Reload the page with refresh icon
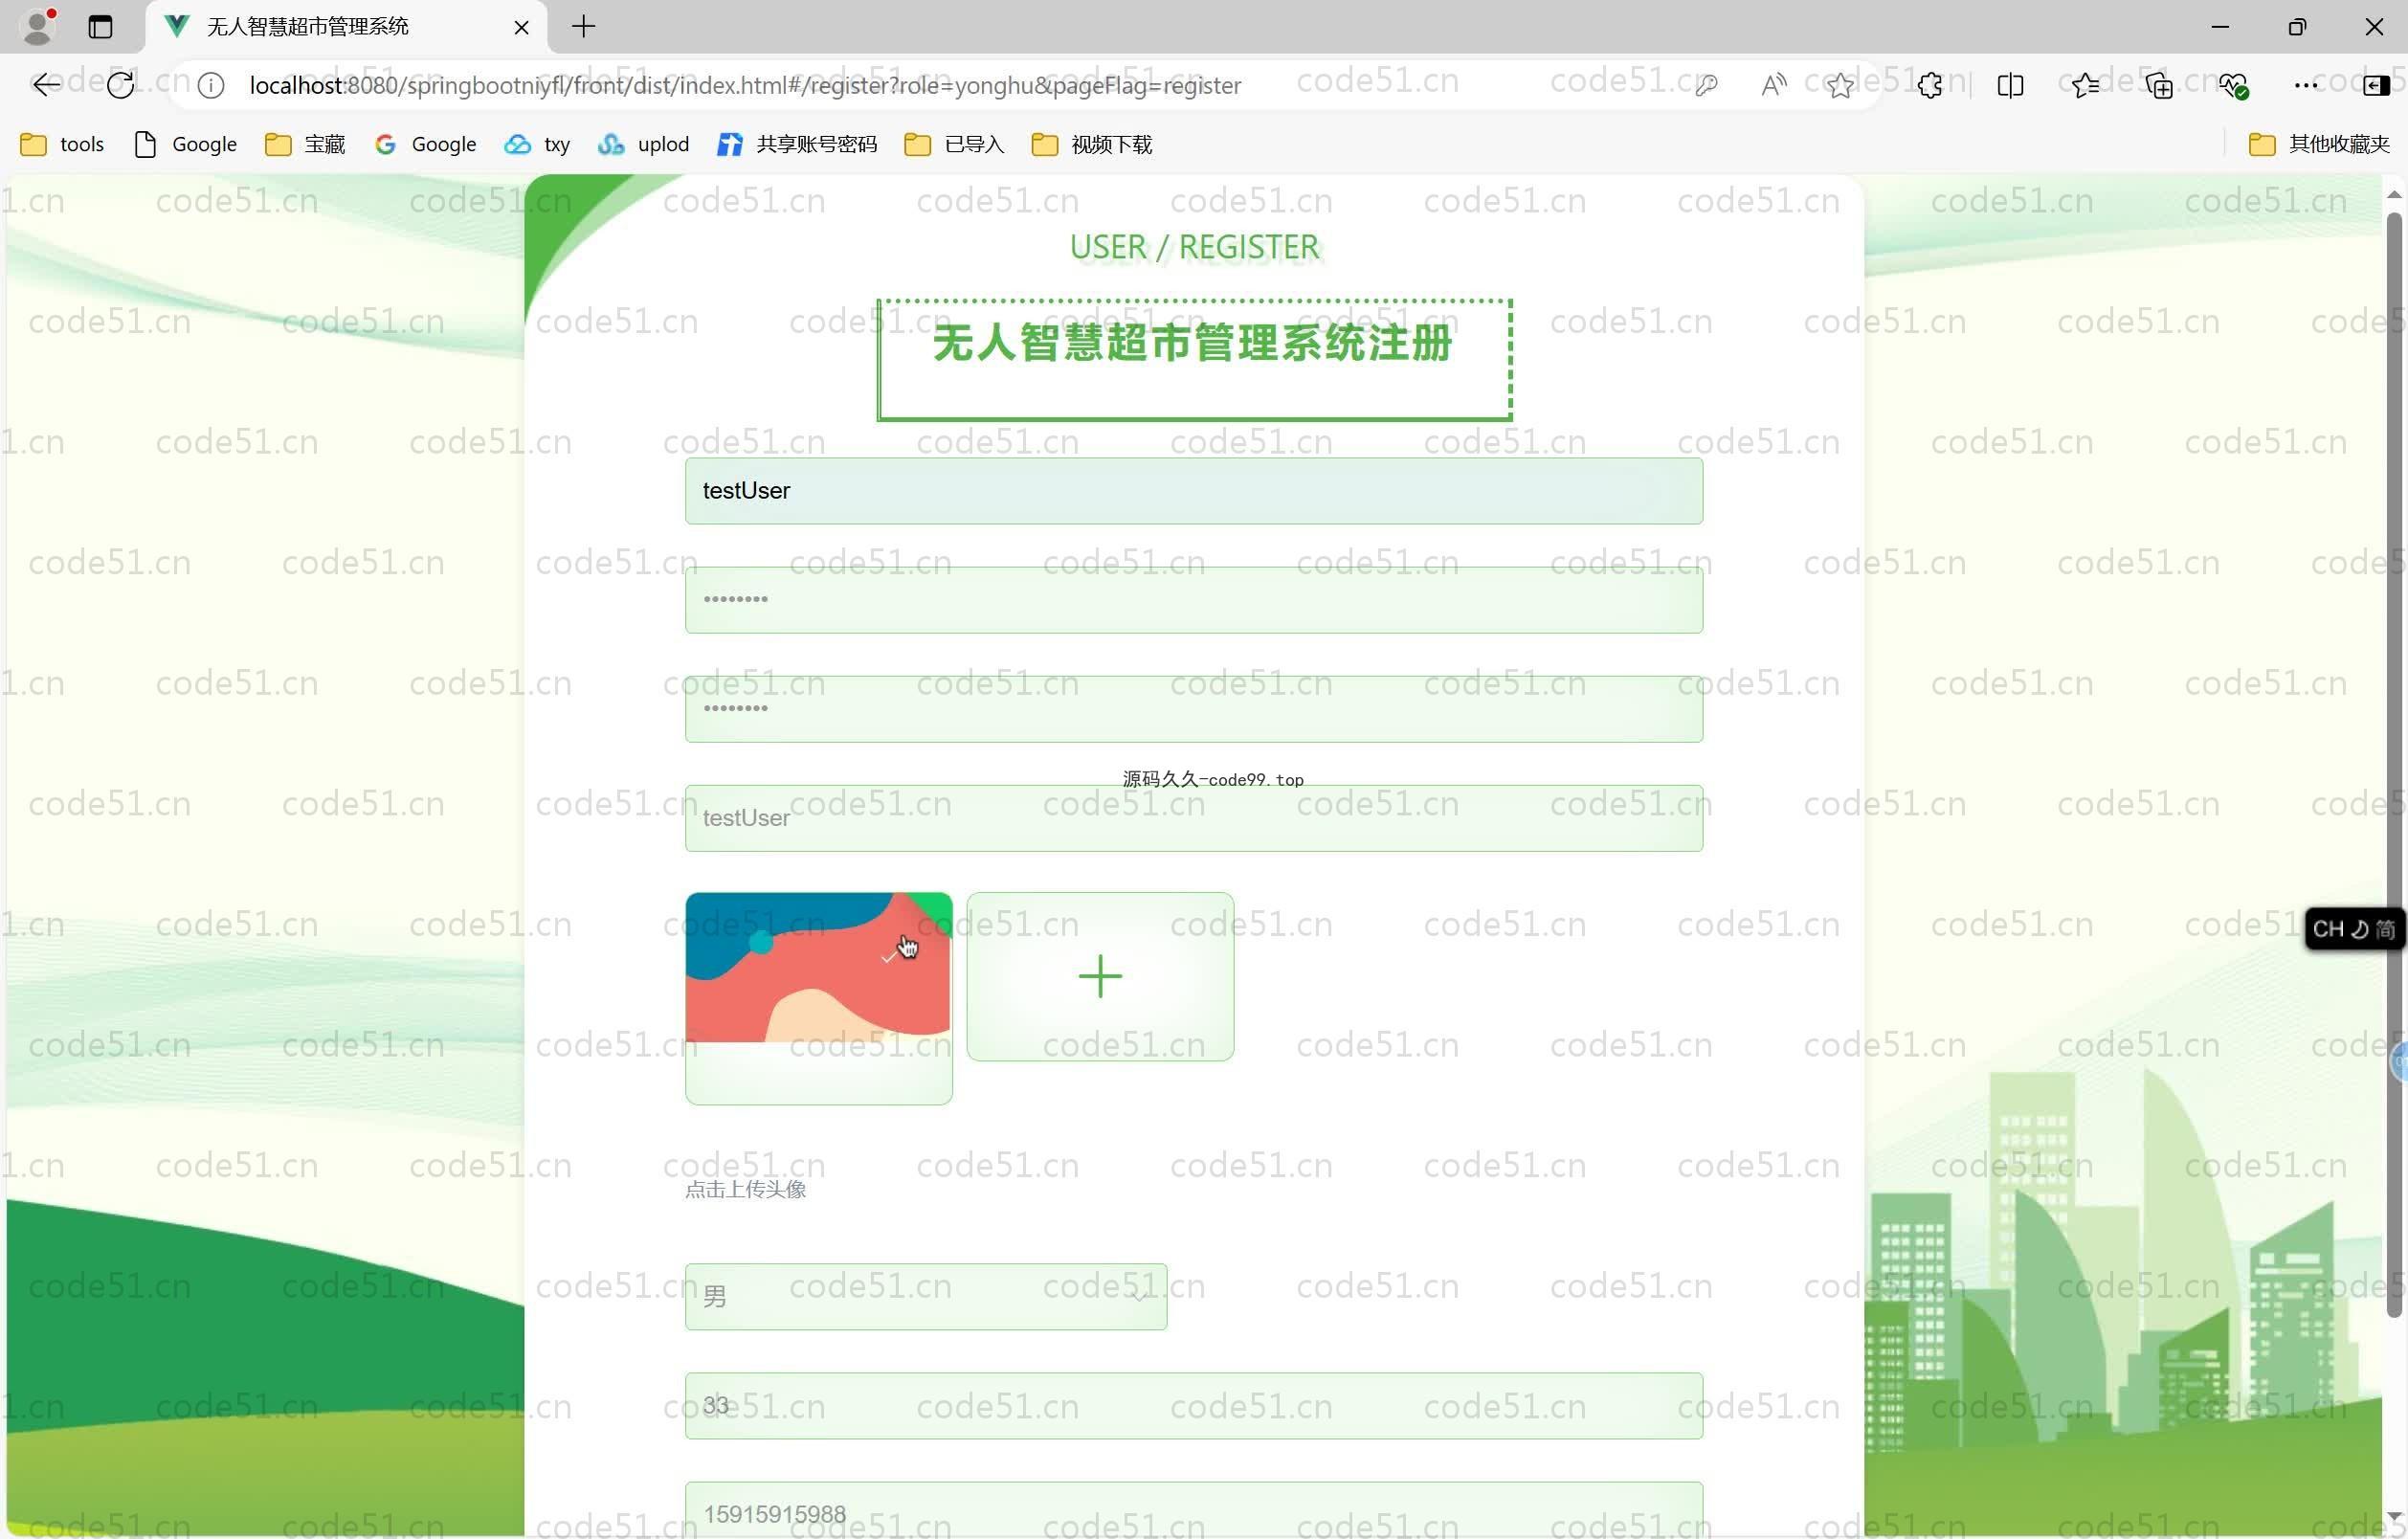The image size is (2408, 1539). pyautogui.click(x=121, y=86)
